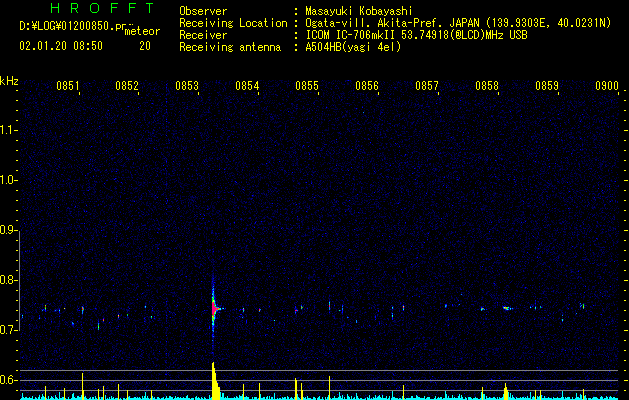Click the meteor count value 20

(x=145, y=46)
